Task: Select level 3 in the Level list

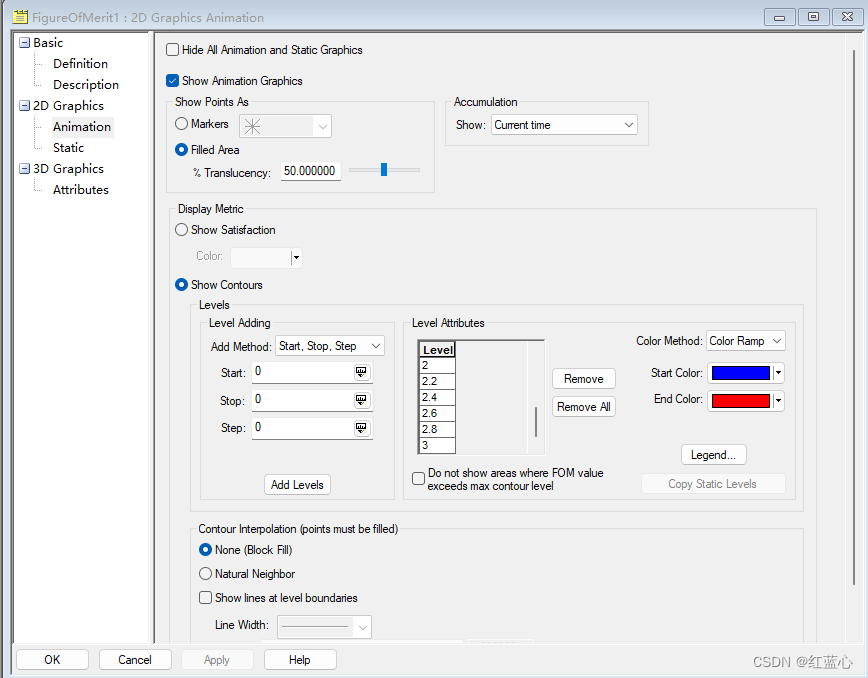Action: point(437,446)
